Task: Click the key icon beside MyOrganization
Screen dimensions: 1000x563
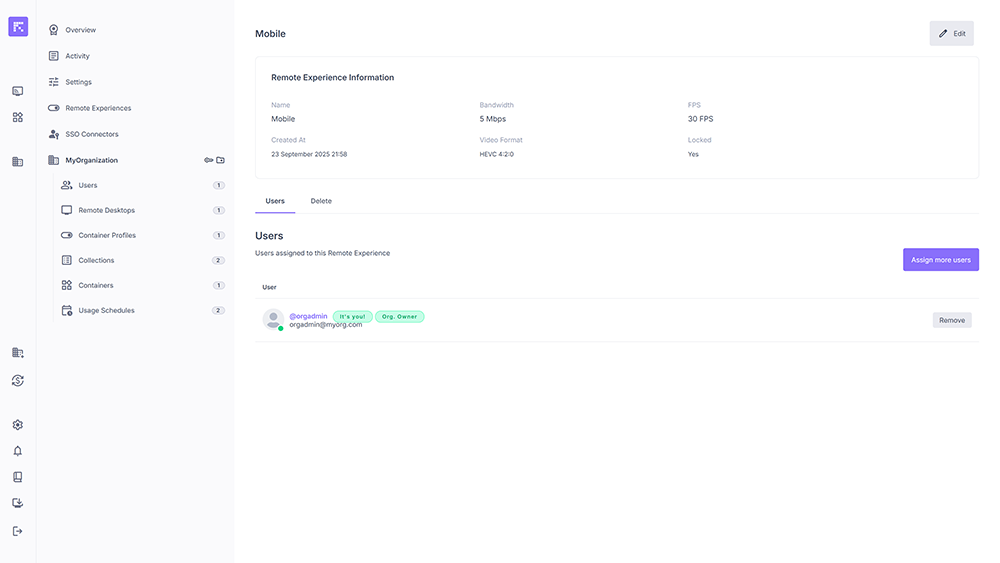Action: (x=209, y=160)
